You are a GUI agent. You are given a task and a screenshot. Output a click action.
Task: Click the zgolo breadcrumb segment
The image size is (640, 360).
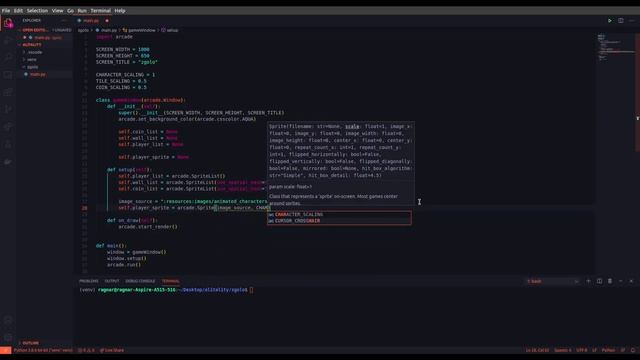point(83,30)
